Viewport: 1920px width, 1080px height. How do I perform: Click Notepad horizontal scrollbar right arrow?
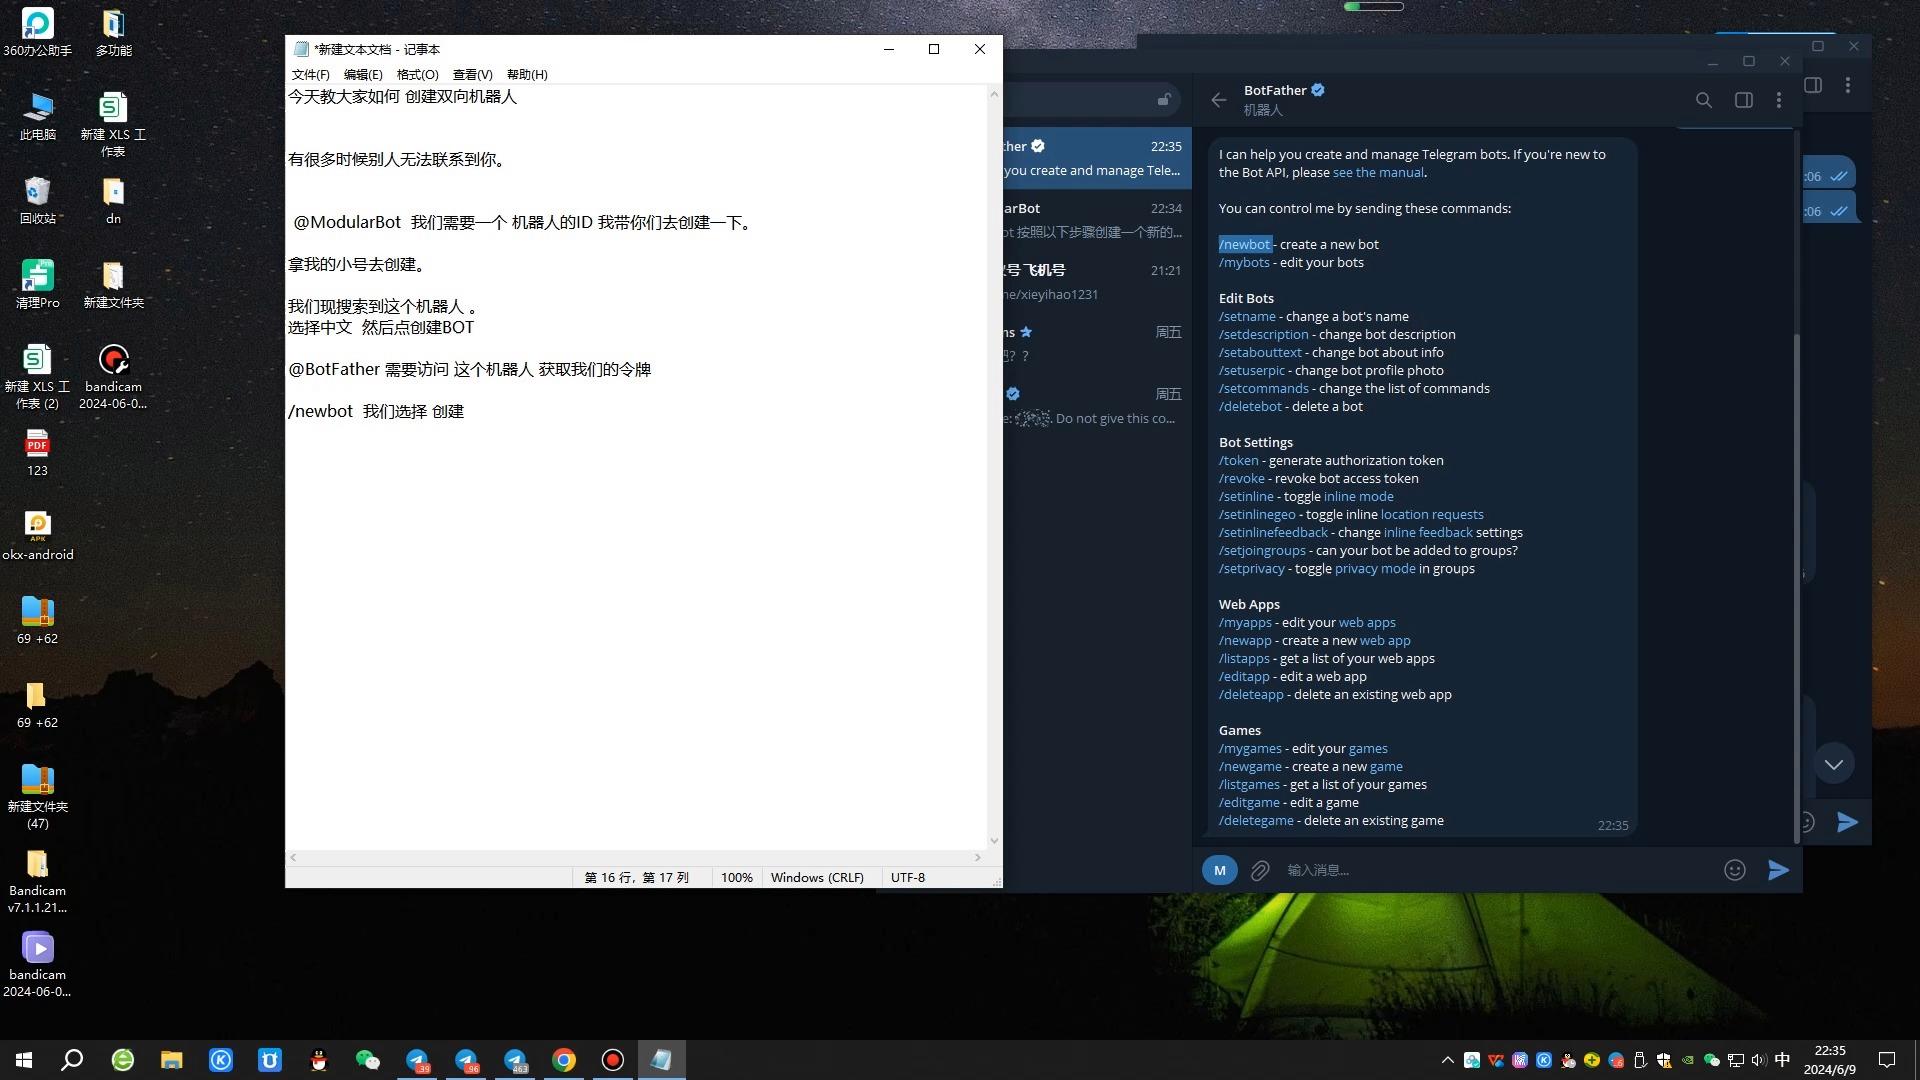click(977, 857)
